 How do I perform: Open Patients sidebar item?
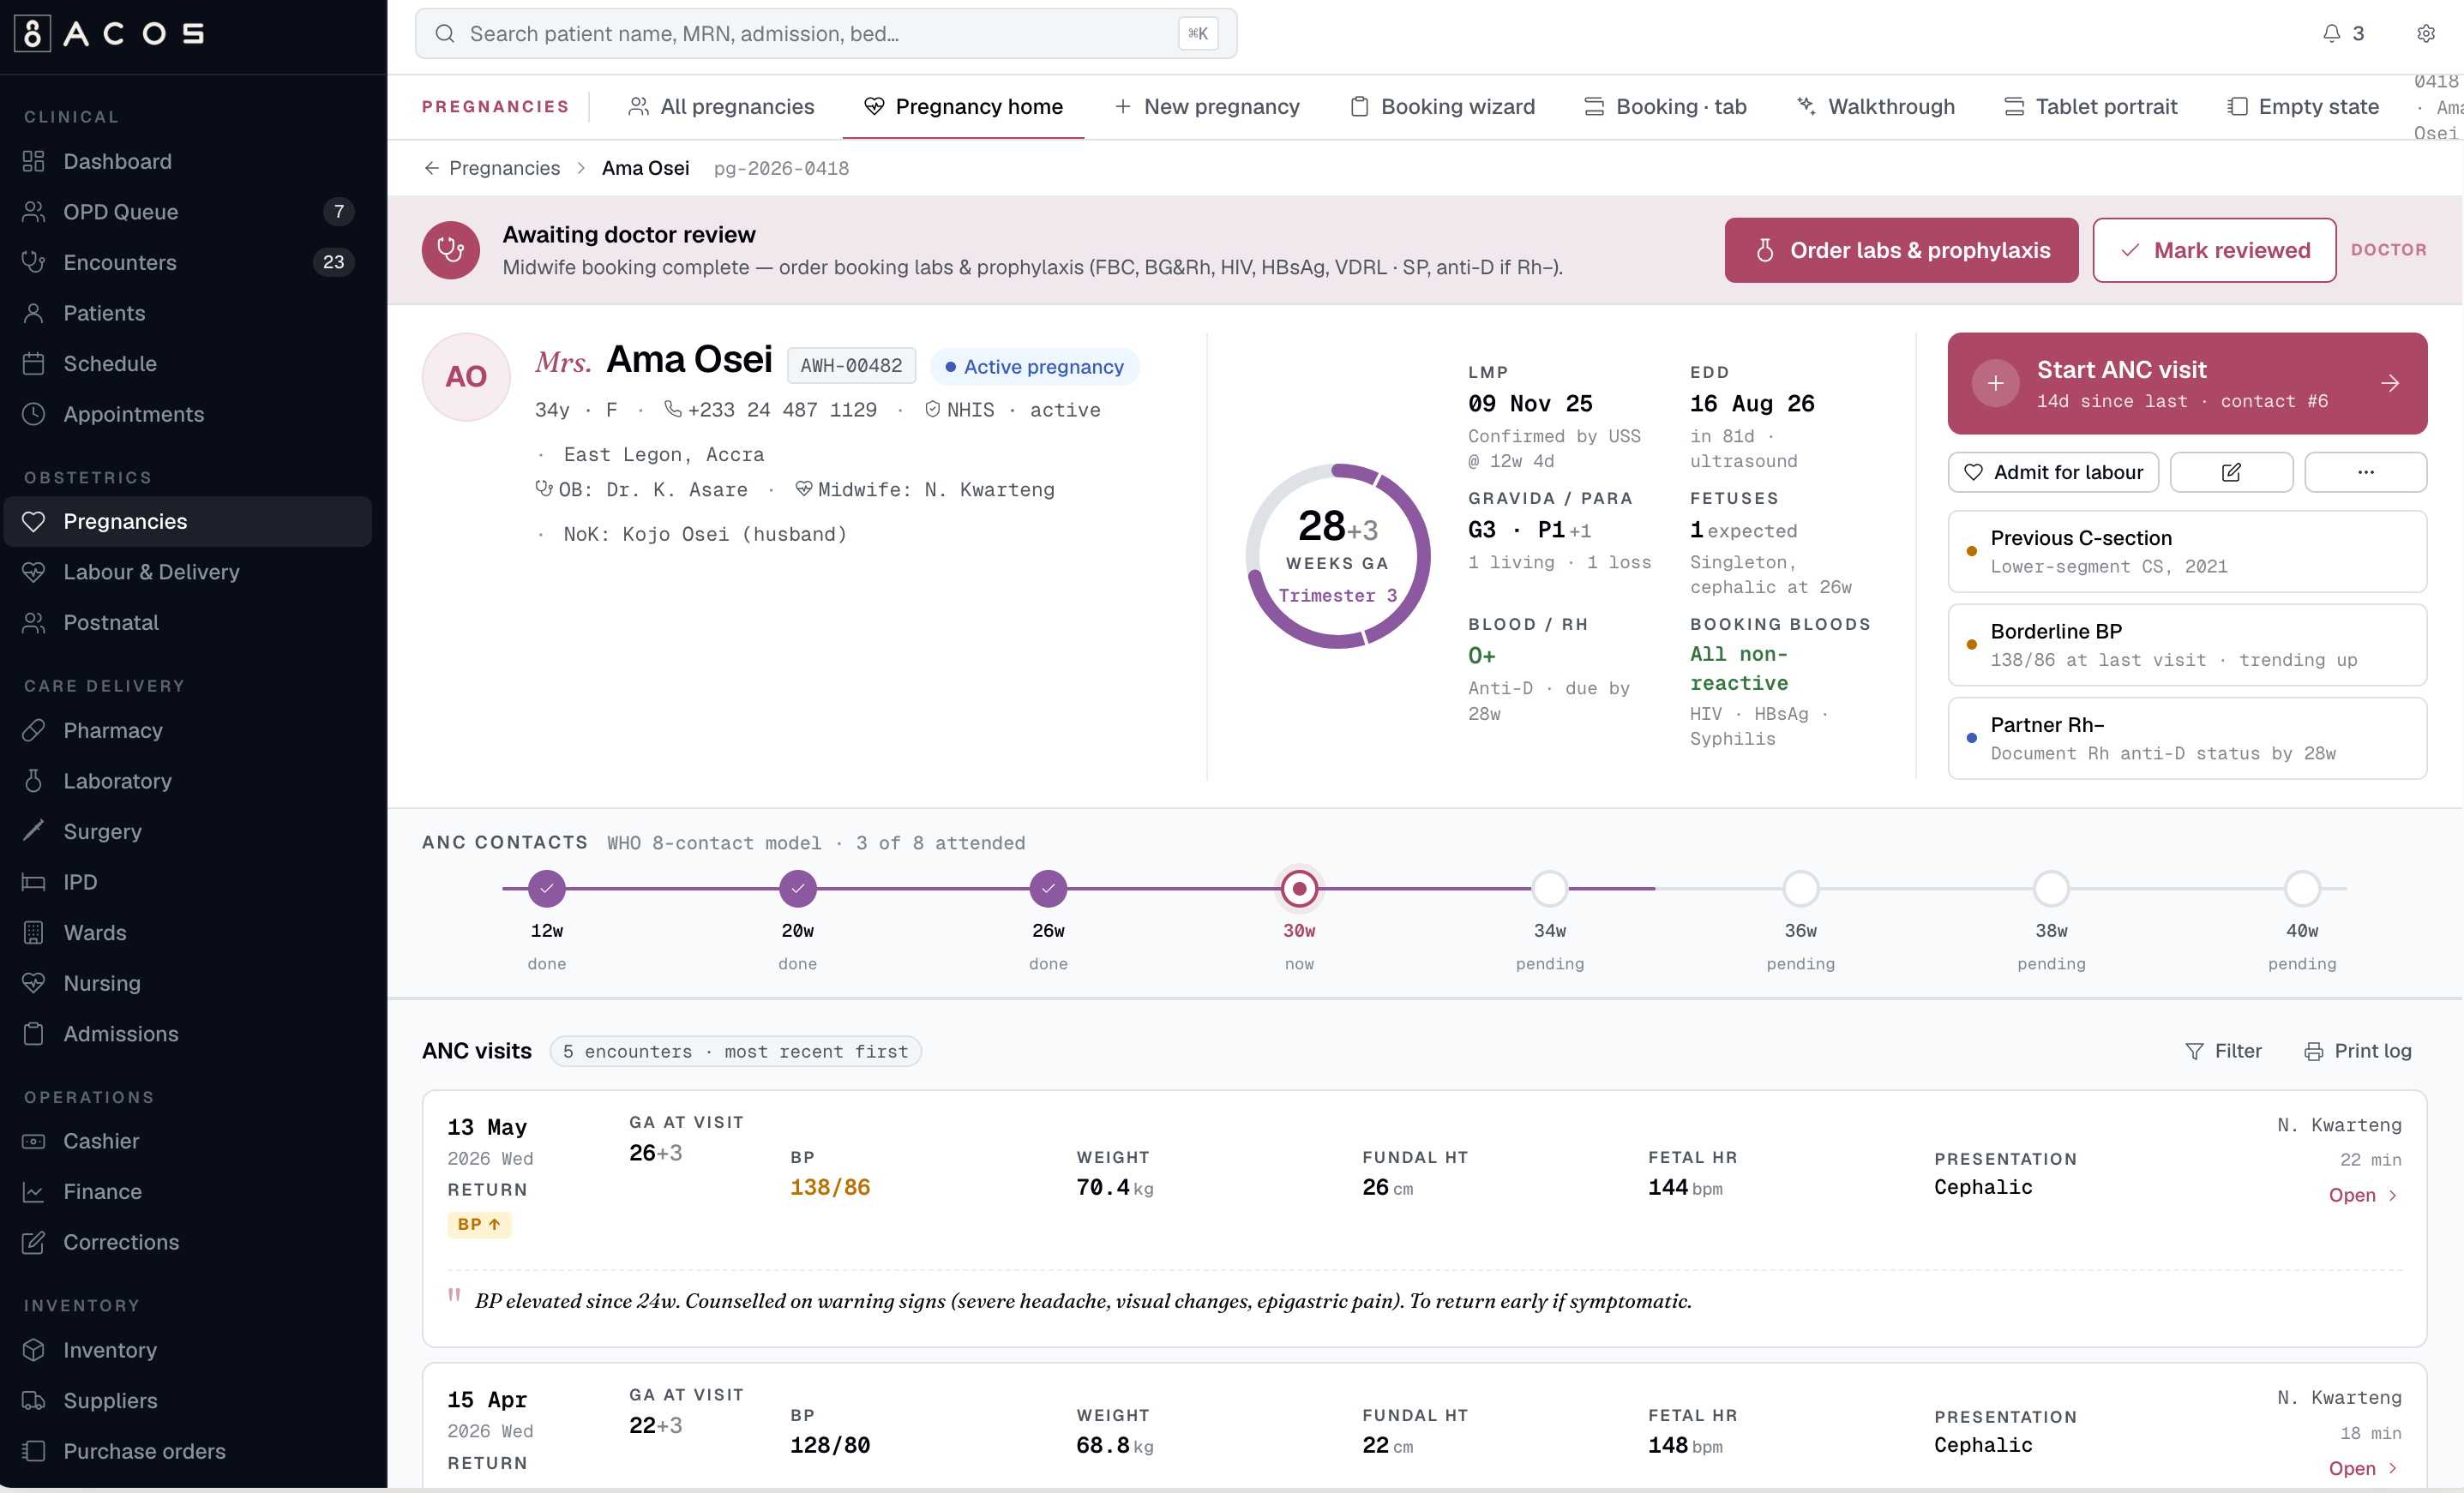point(188,313)
